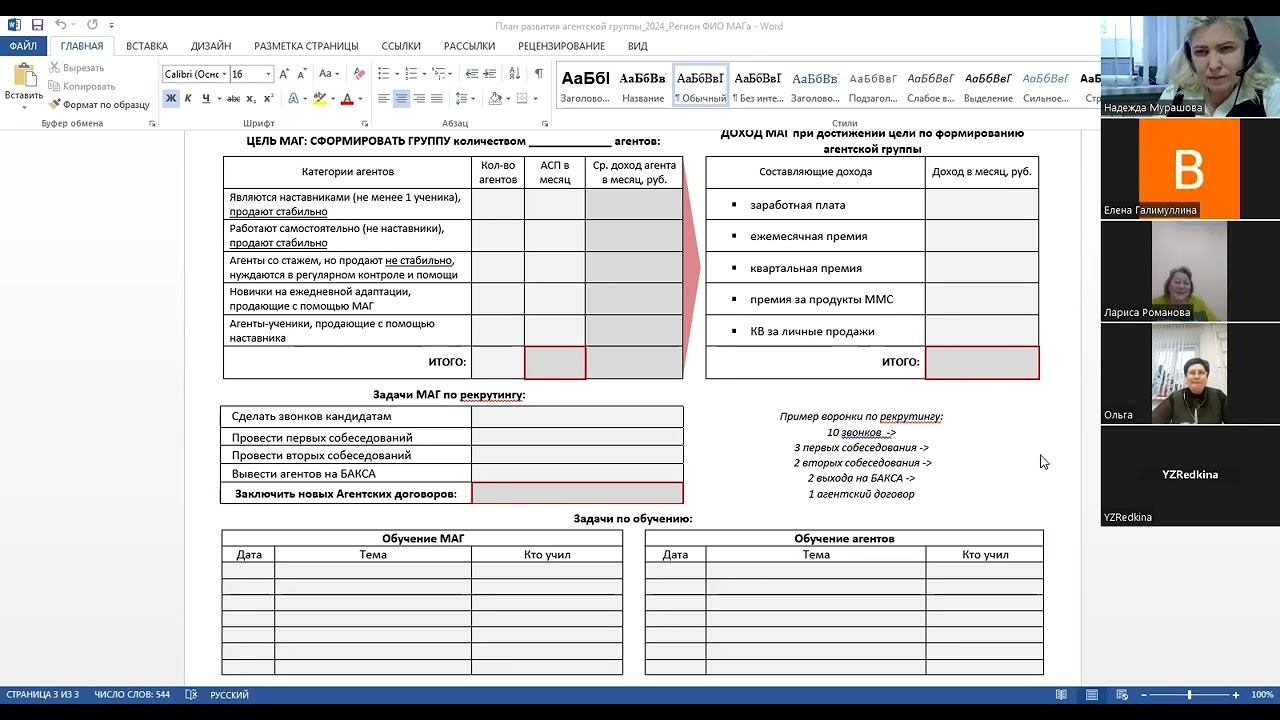Apply the Название style

[642, 86]
